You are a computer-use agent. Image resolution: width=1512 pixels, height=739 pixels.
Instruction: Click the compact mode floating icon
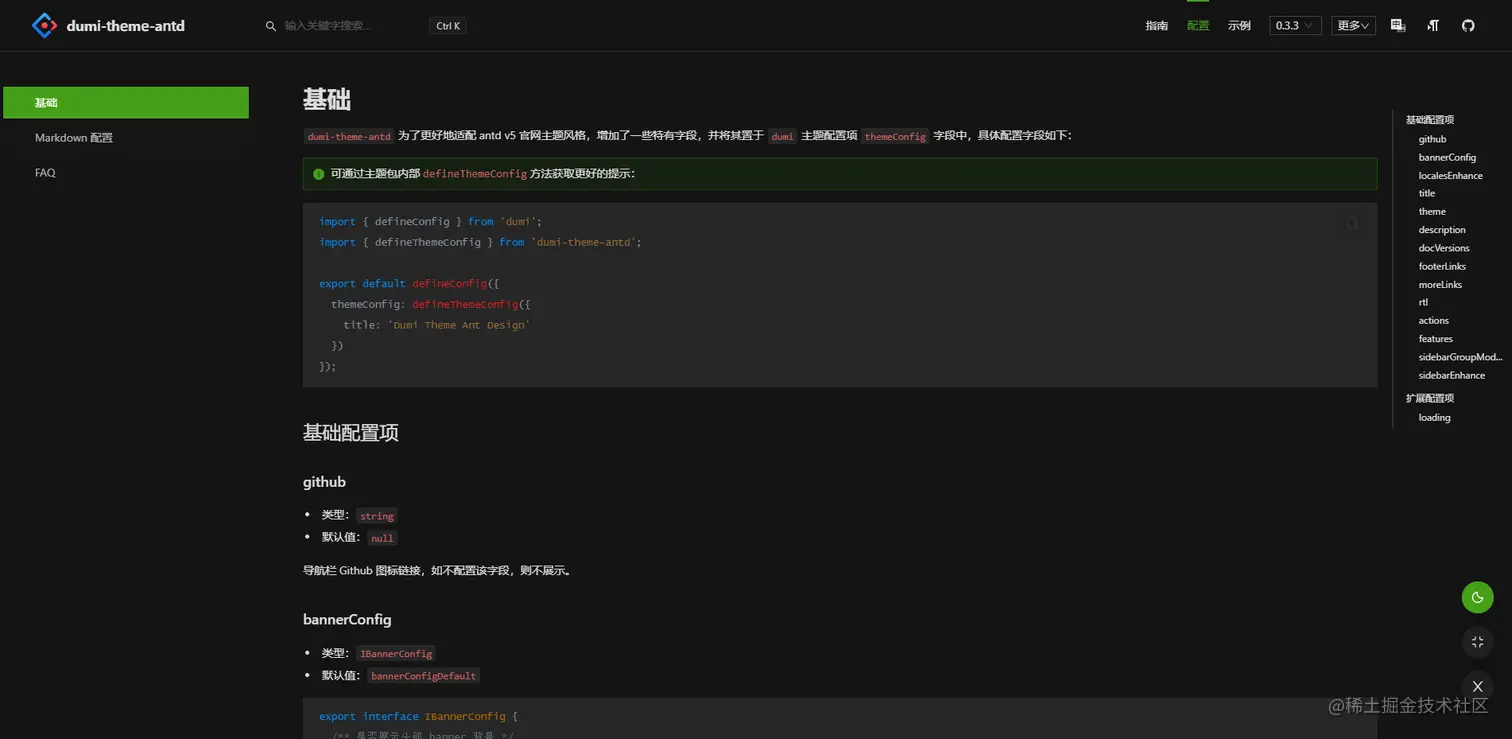click(x=1477, y=641)
